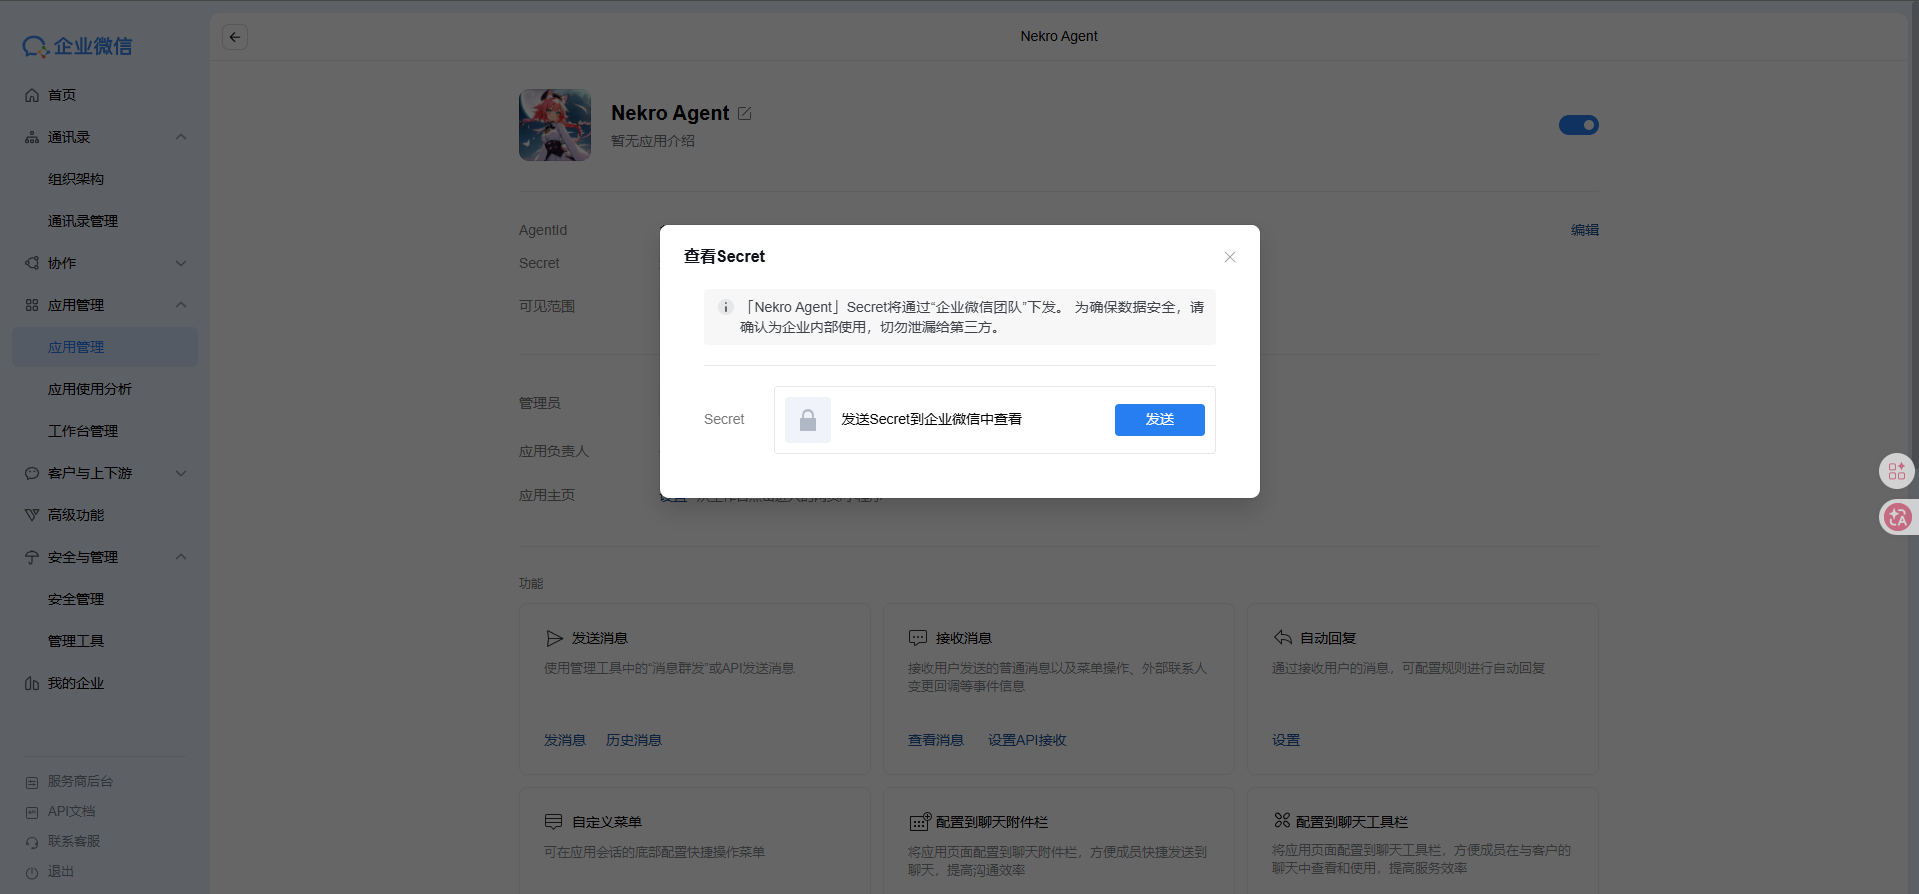1919x894 pixels.
Task: Click the 企业微信 logo
Action: click(x=78, y=46)
